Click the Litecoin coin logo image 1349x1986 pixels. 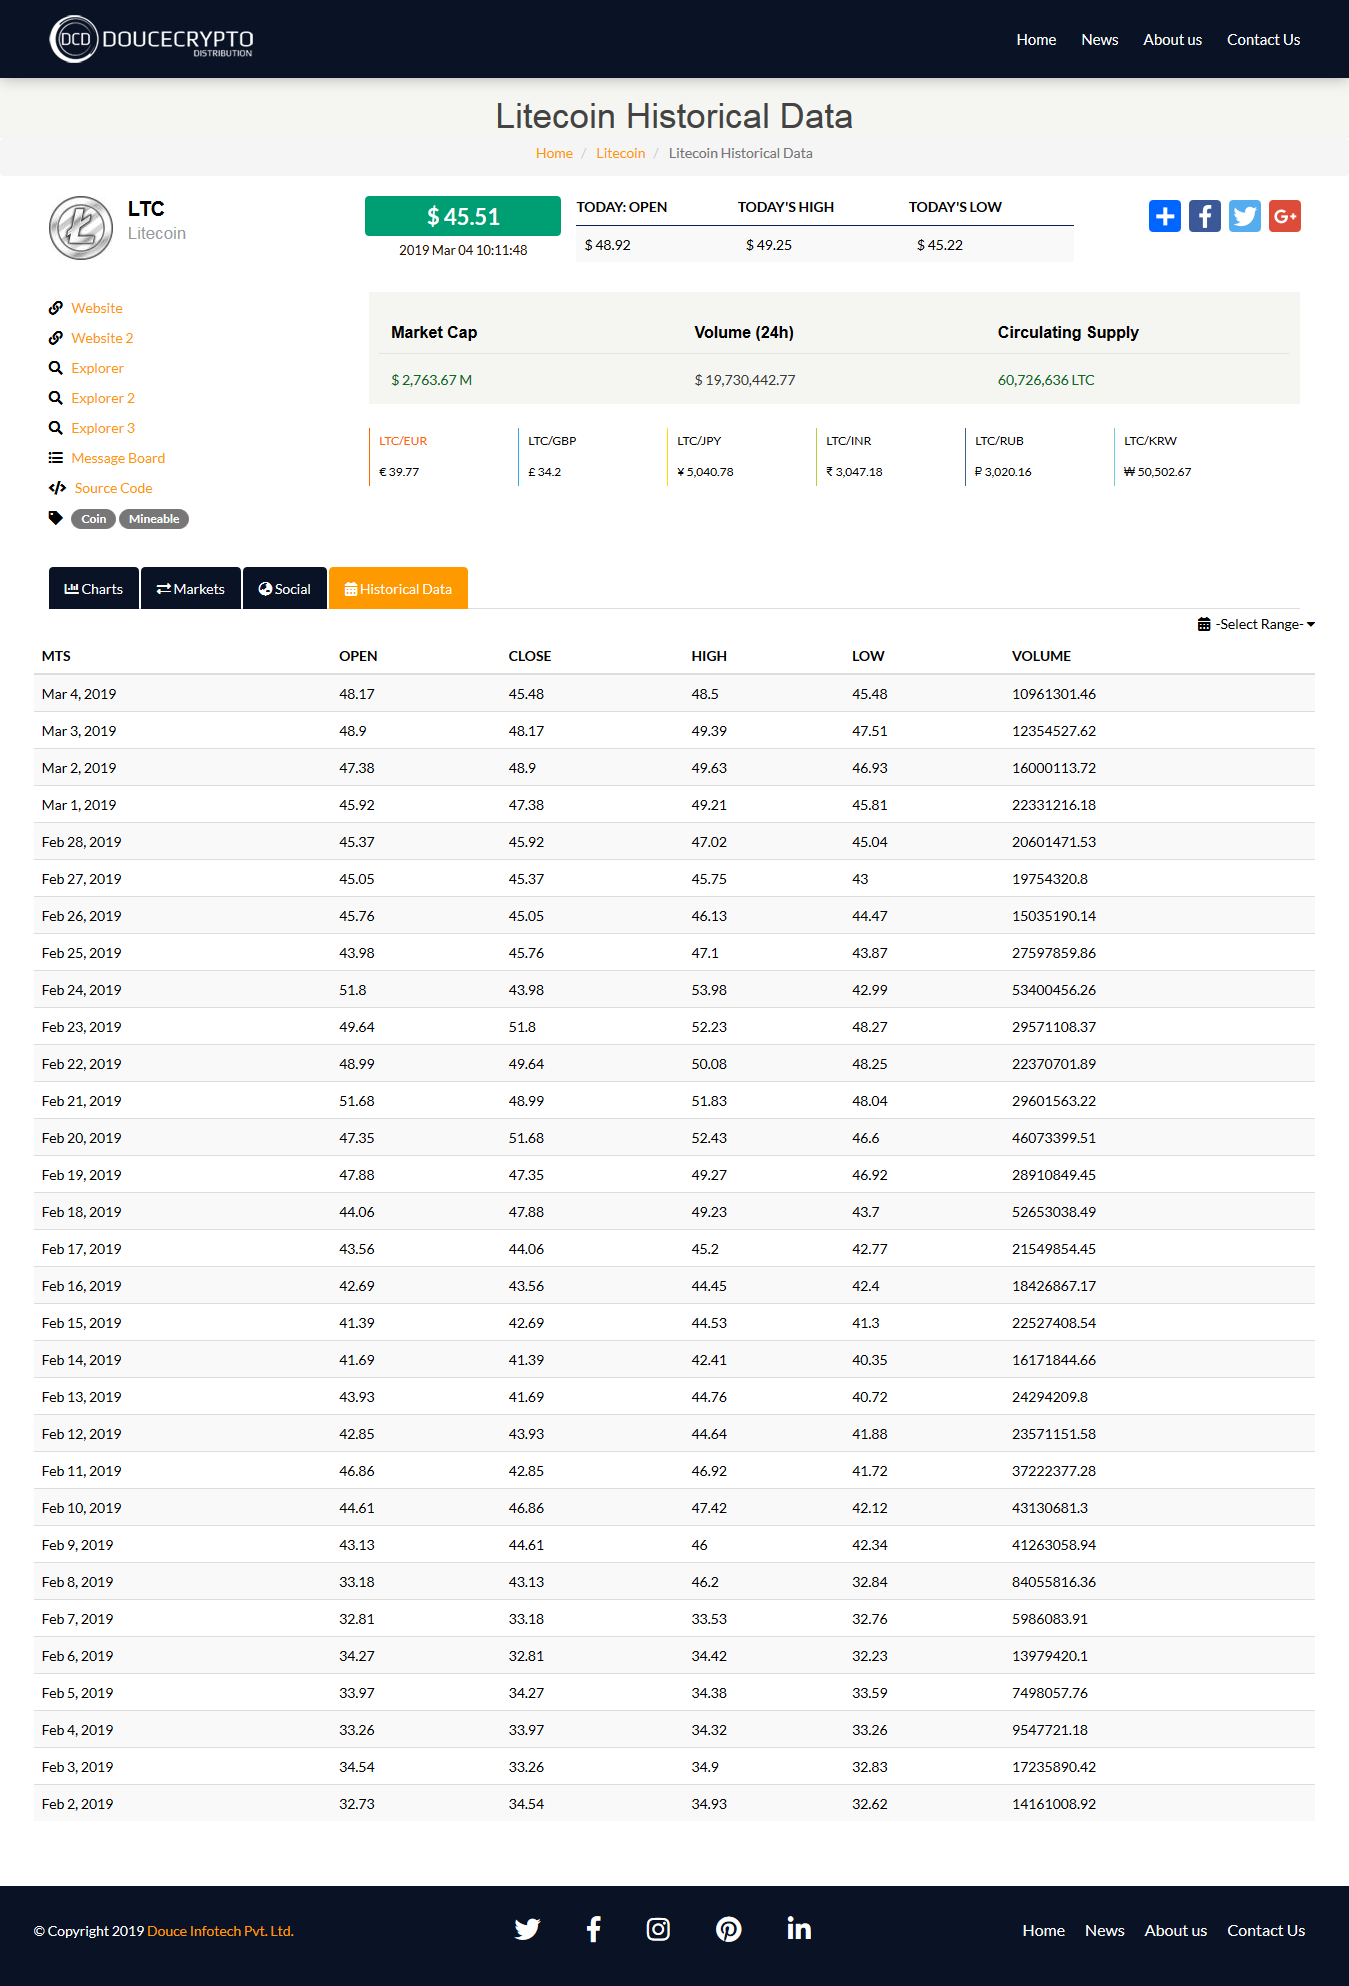tap(81, 228)
